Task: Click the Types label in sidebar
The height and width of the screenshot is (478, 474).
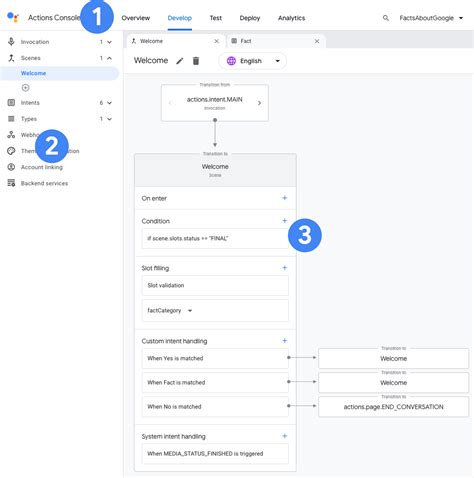Action: point(29,119)
